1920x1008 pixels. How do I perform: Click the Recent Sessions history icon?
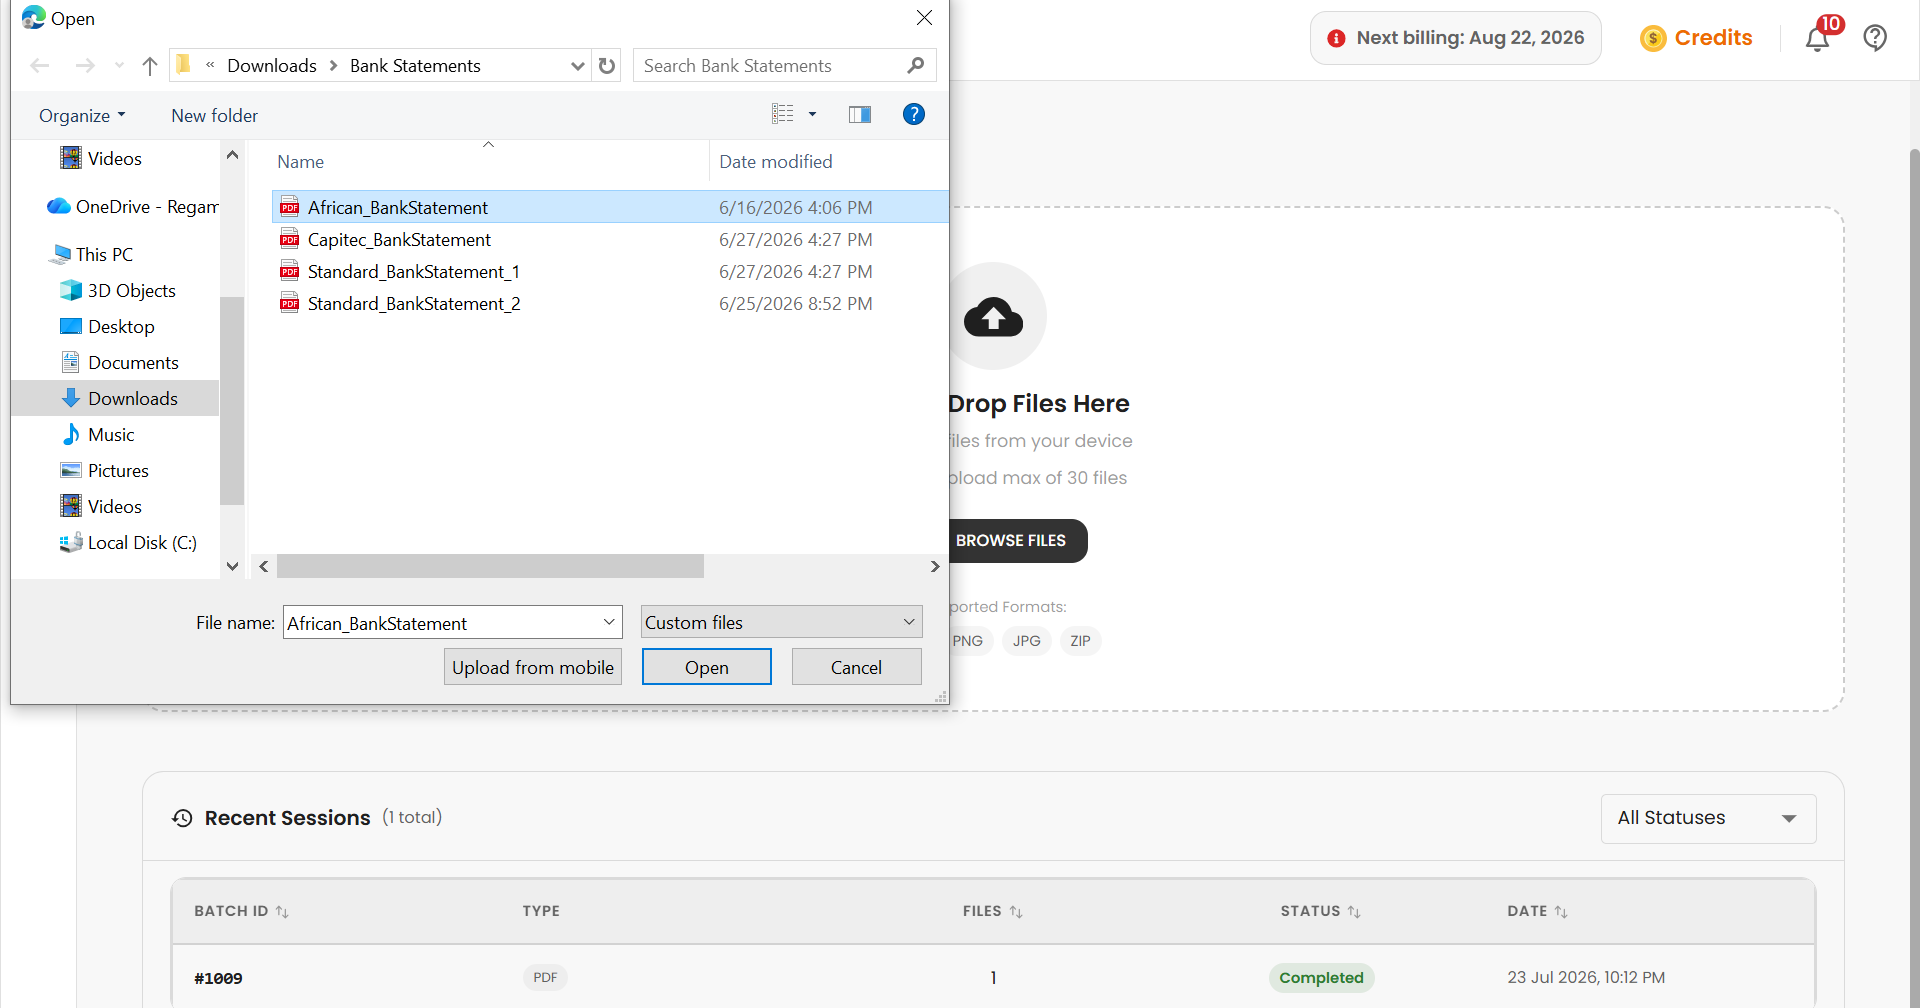tap(182, 818)
